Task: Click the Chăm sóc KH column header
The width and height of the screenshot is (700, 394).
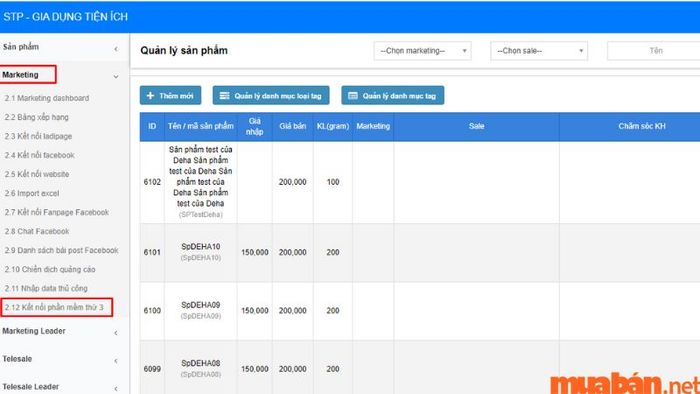Action: pyautogui.click(x=642, y=127)
